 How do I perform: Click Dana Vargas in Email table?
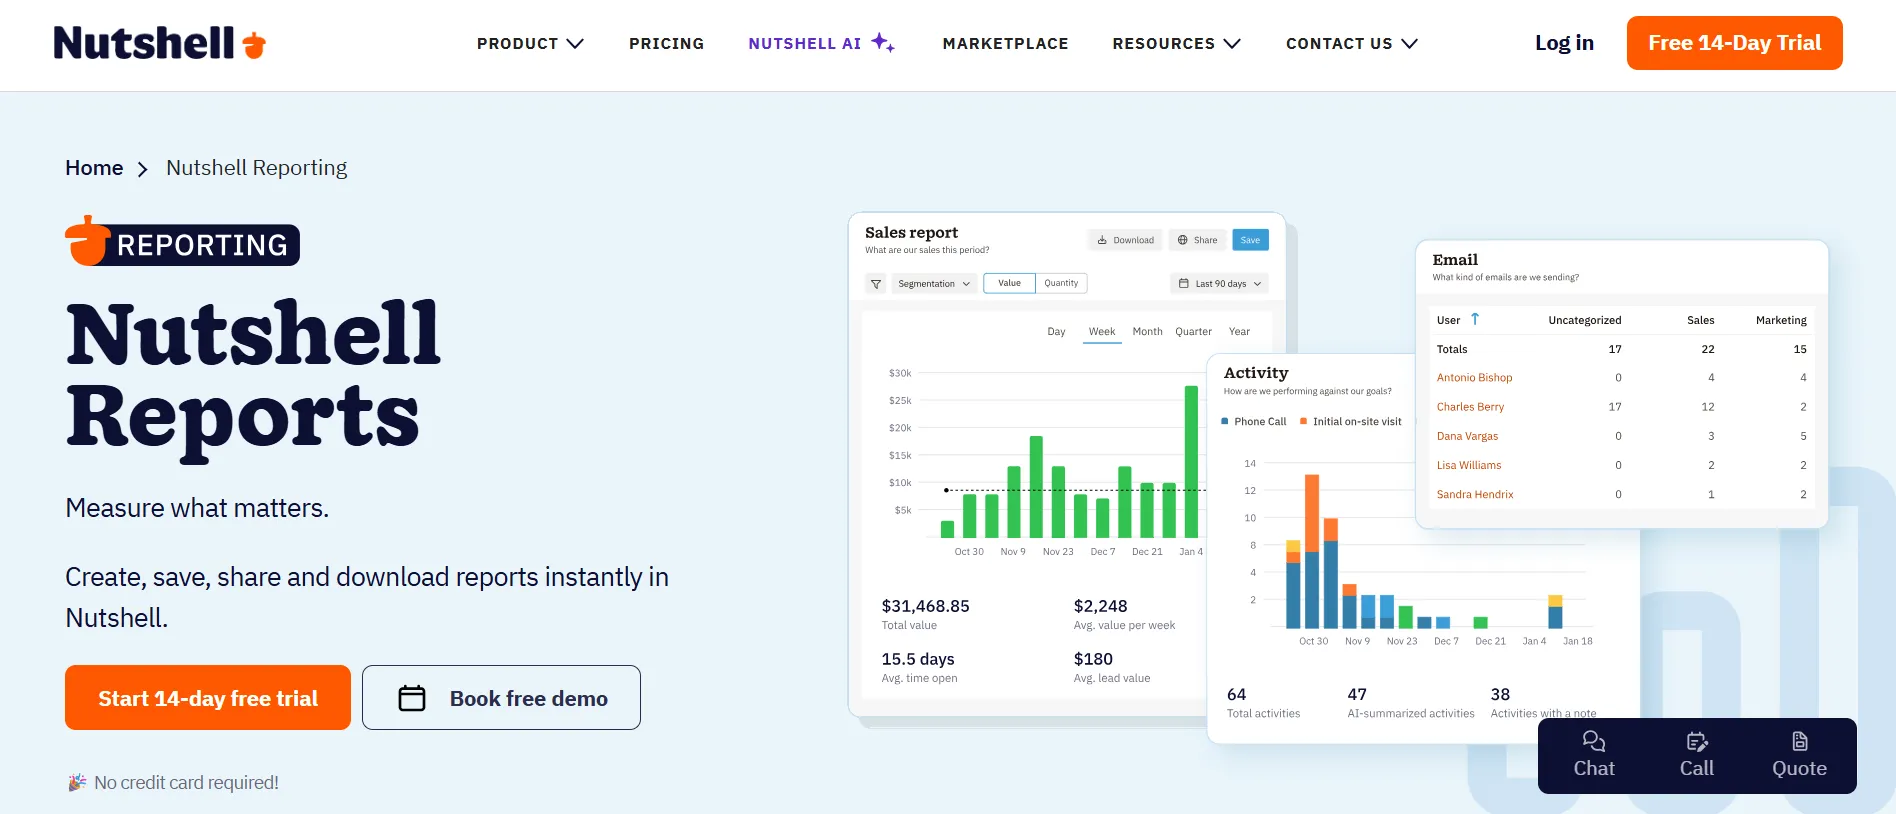[1467, 436]
